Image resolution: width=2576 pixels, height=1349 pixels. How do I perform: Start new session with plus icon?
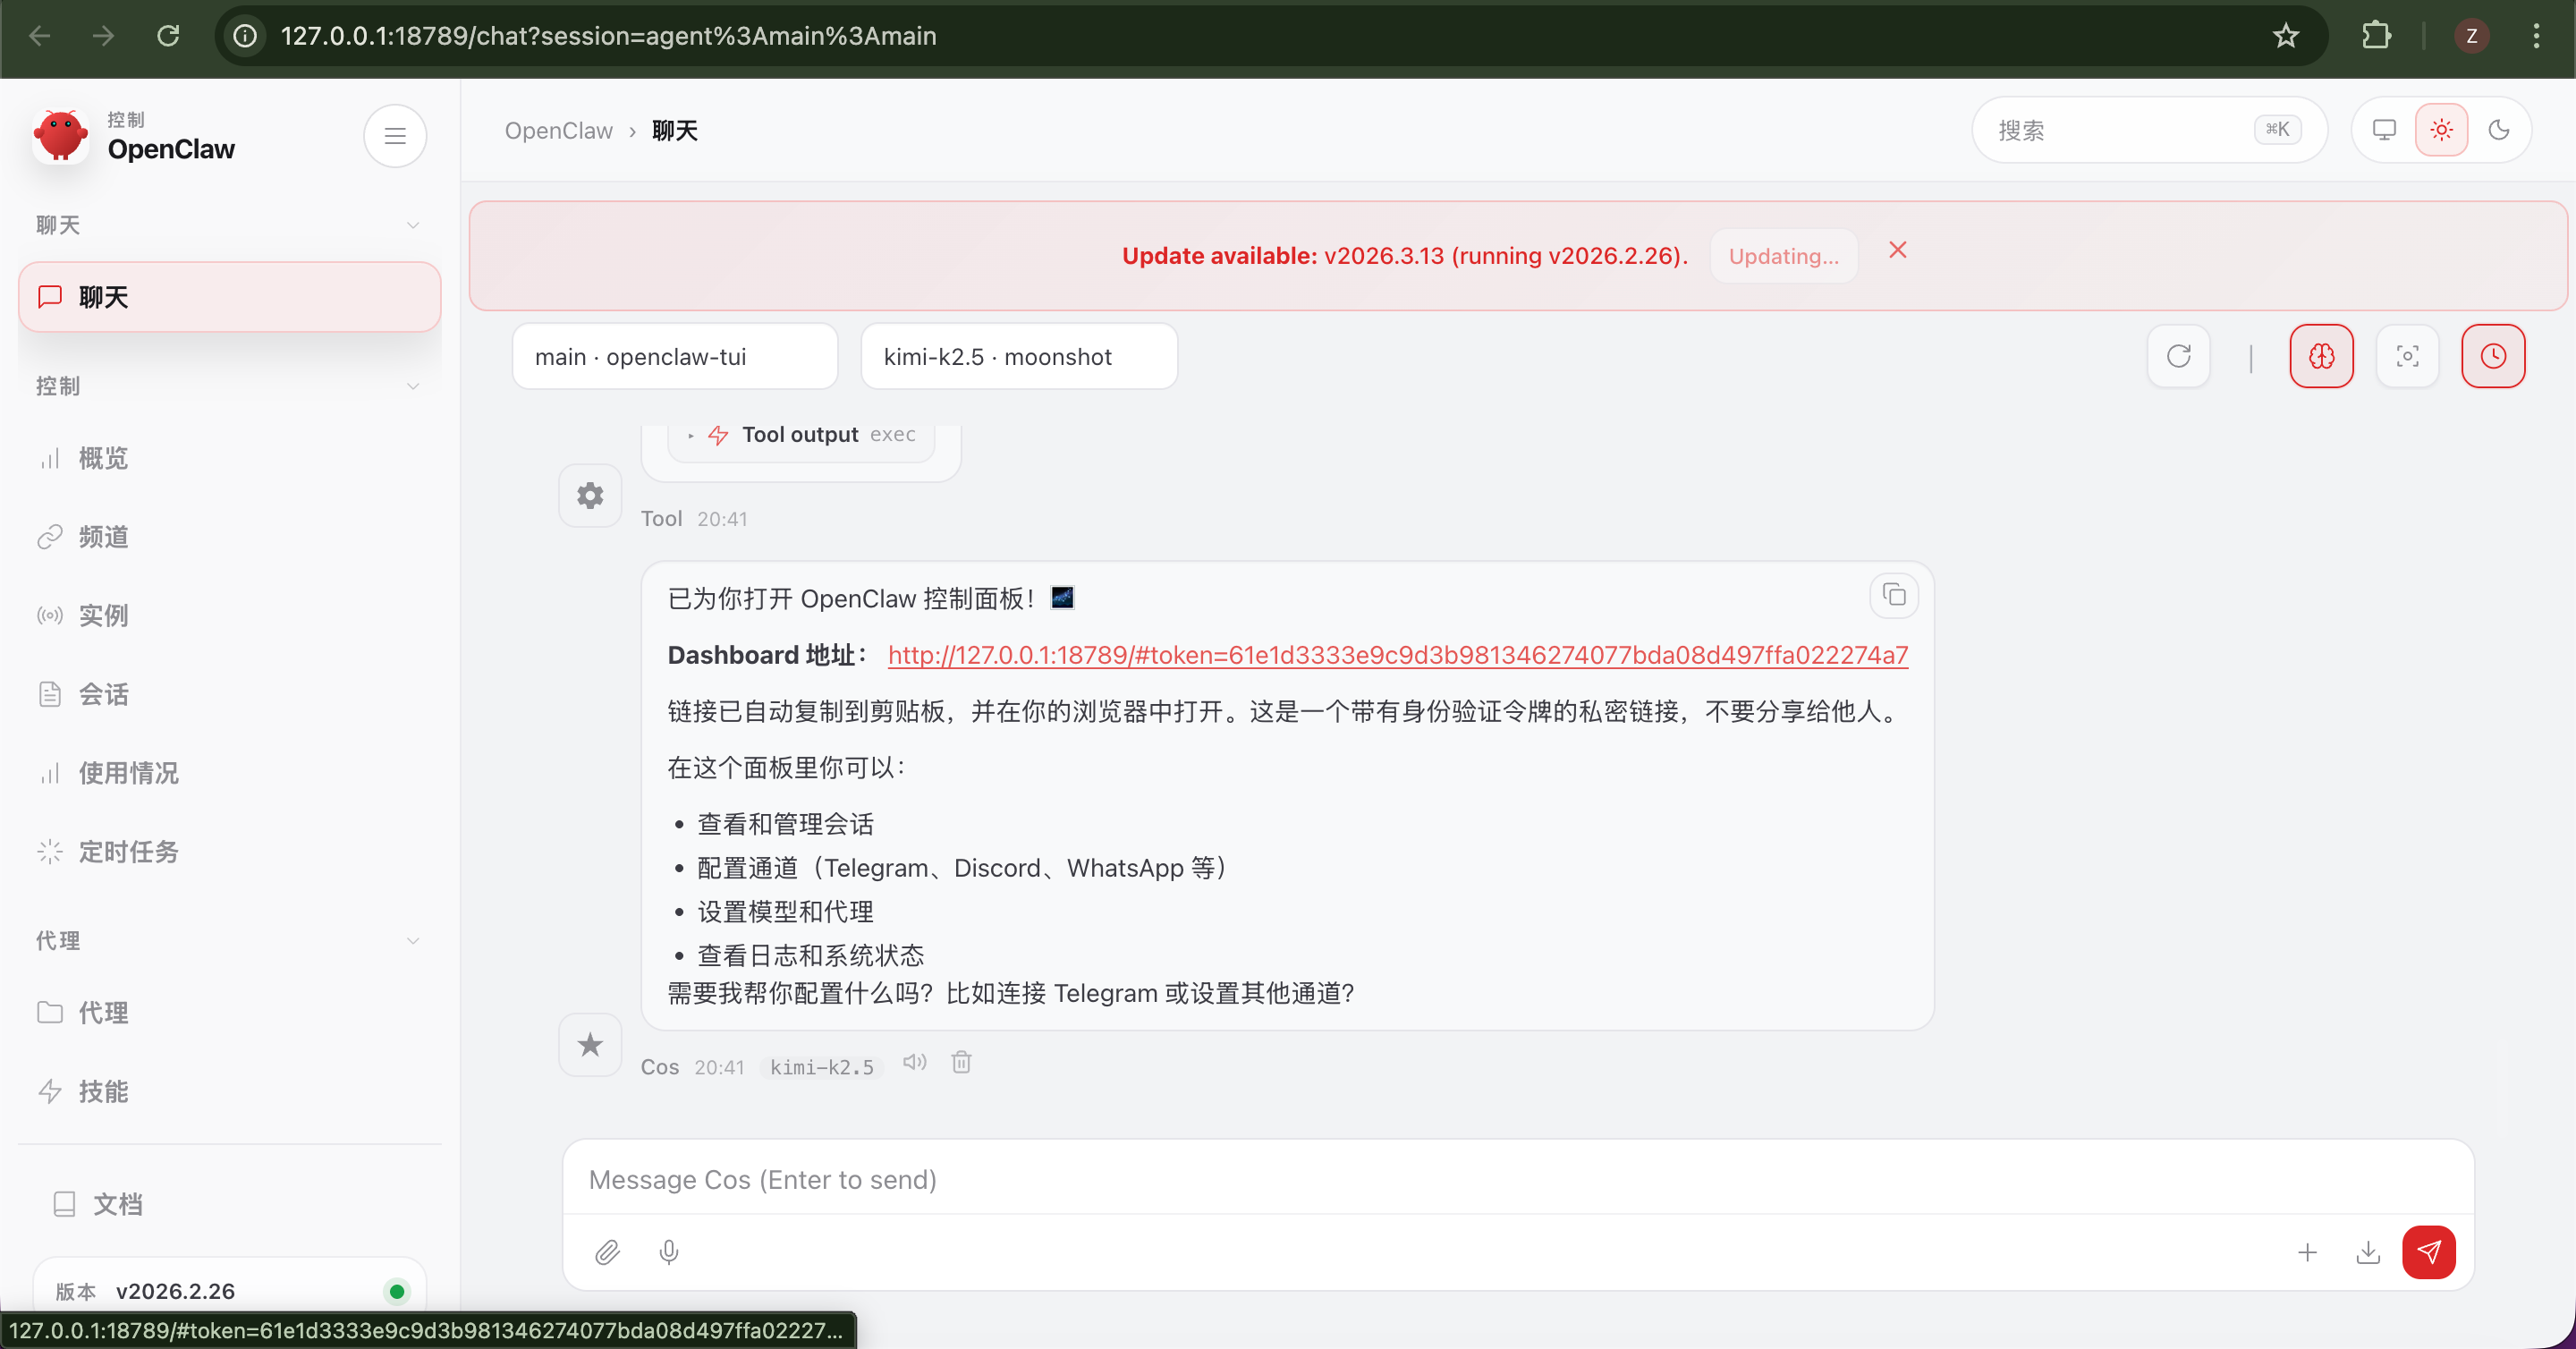tap(2307, 1252)
